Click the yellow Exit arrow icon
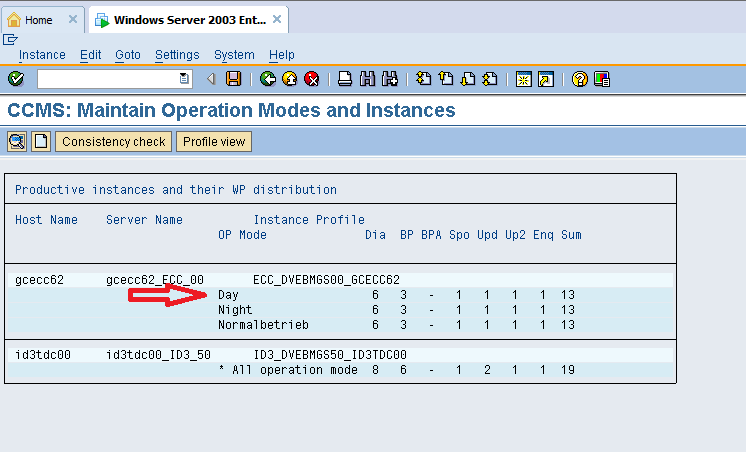 coord(289,79)
